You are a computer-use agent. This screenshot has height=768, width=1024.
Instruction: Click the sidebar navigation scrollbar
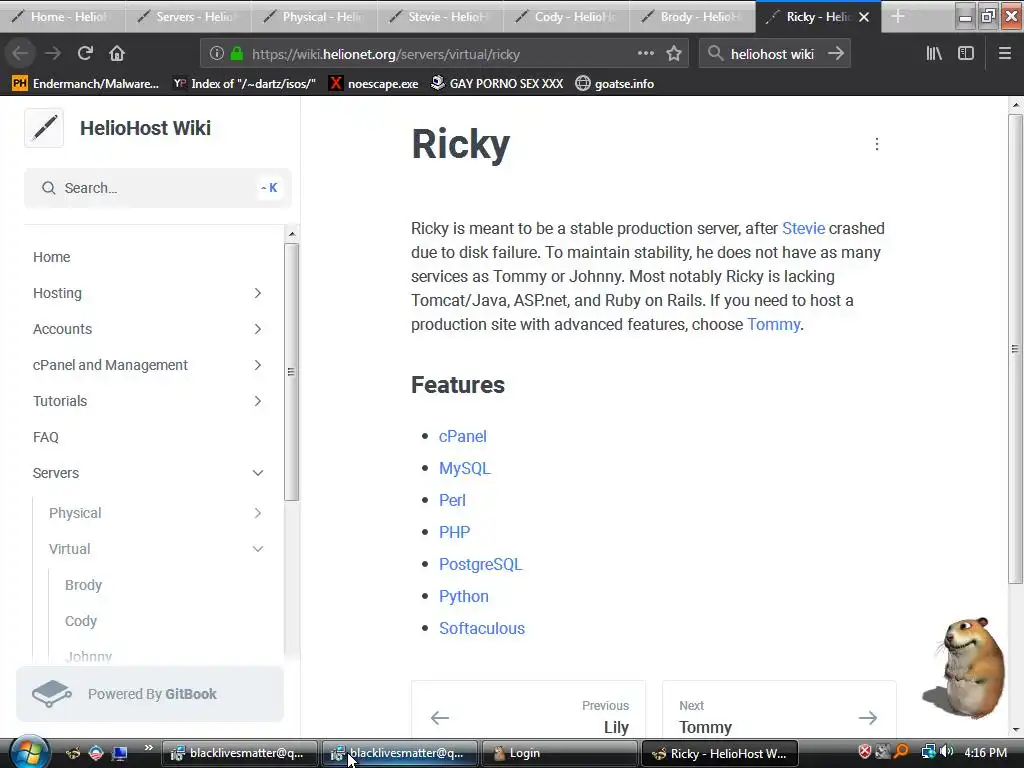pyautogui.click(x=292, y=372)
